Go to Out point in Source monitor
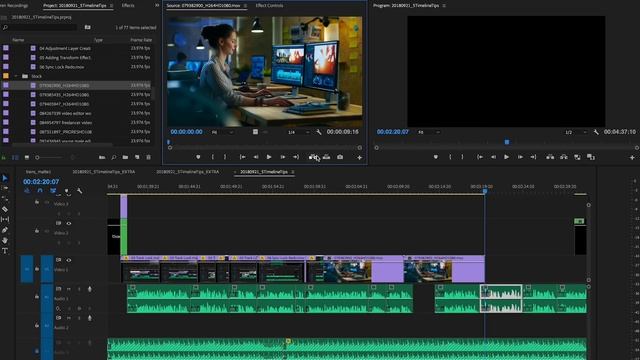 coord(296,157)
